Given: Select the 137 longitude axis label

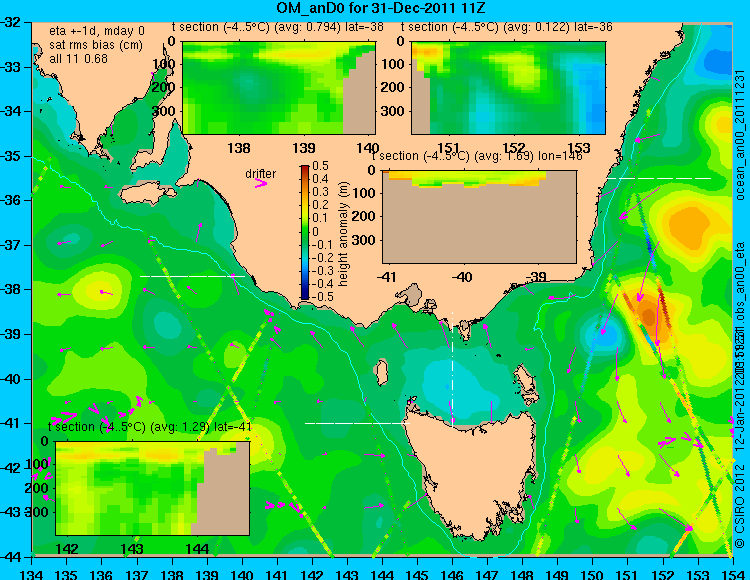Looking at the screenshot, I should coord(137,574).
